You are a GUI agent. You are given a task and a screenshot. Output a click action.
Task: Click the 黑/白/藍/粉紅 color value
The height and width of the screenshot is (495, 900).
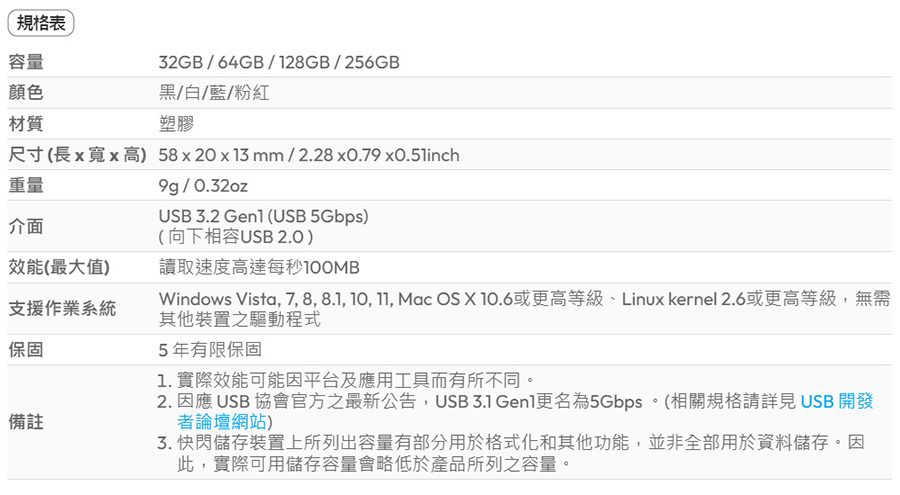(214, 94)
